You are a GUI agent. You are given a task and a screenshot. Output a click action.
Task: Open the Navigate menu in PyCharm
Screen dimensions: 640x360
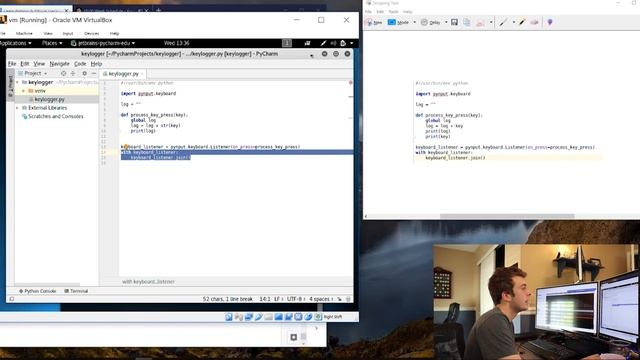click(x=60, y=64)
